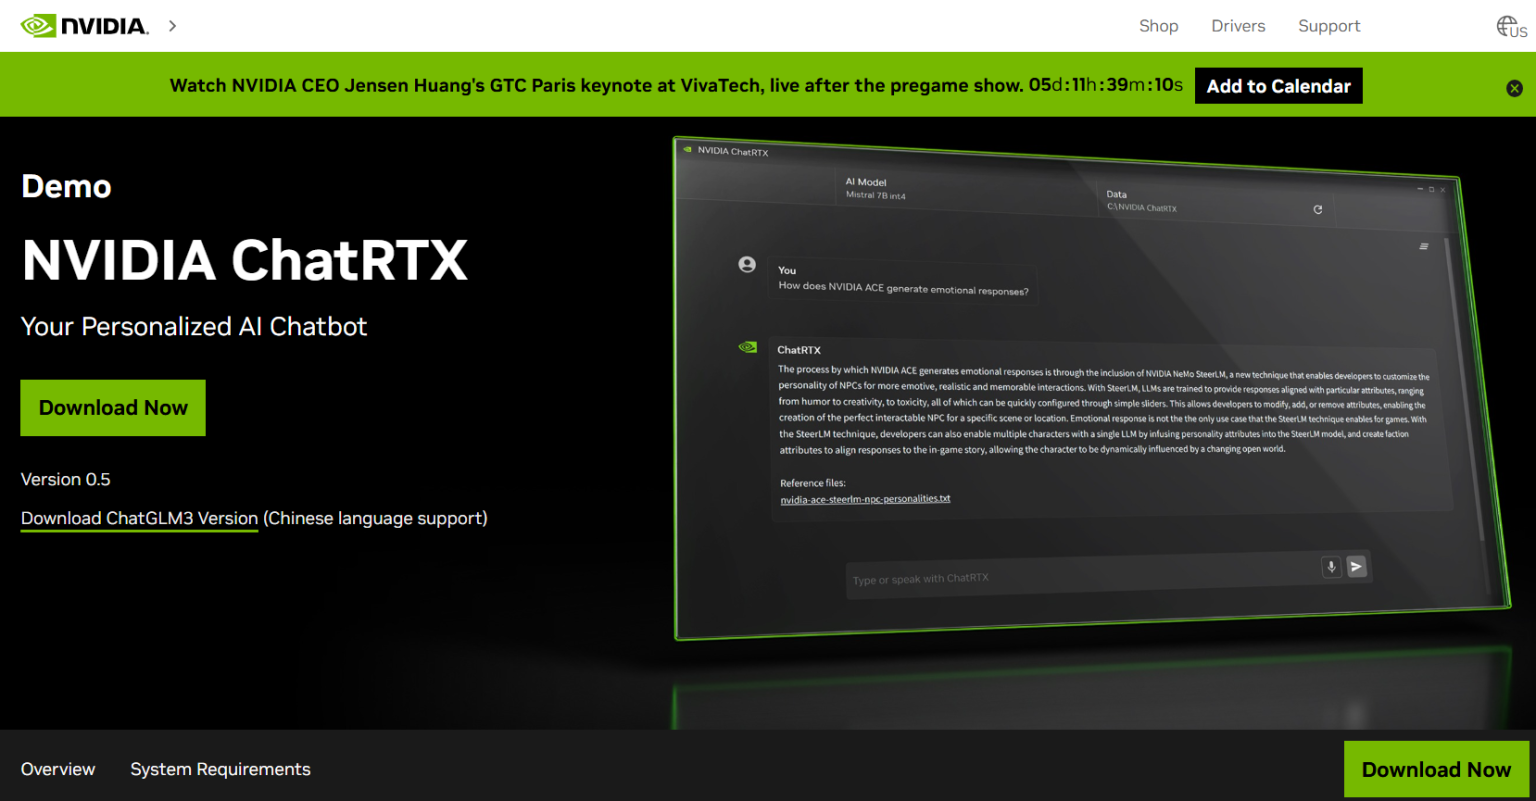Expand the breadcrumb chevron next to NVIDIA logo
The height and width of the screenshot is (801, 1536).
click(x=171, y=26)
